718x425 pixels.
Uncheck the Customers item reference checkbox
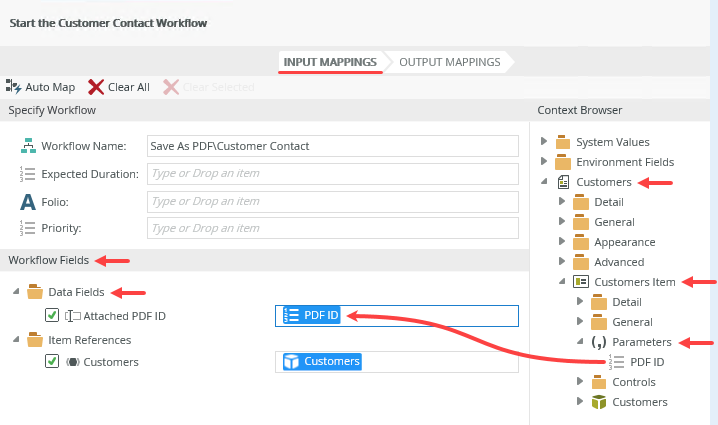pos(52,362)
